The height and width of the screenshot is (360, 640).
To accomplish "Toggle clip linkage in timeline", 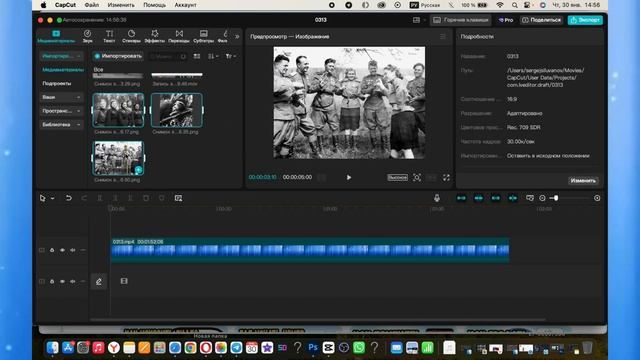I will 496,198.
